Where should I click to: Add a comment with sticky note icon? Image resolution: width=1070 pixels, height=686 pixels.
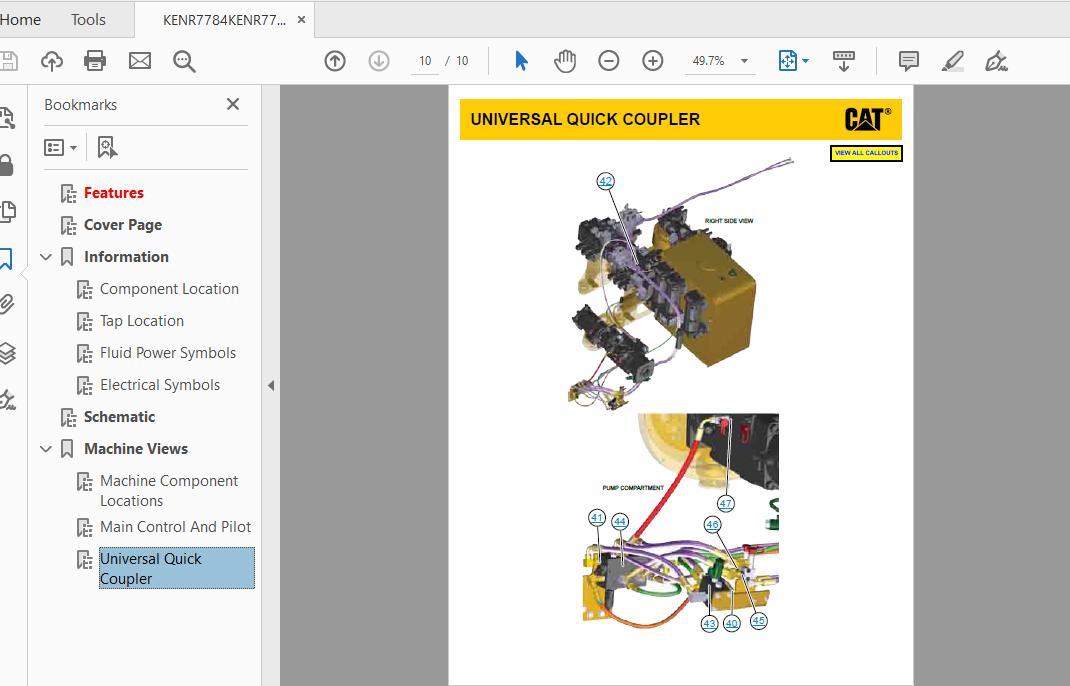909,61
